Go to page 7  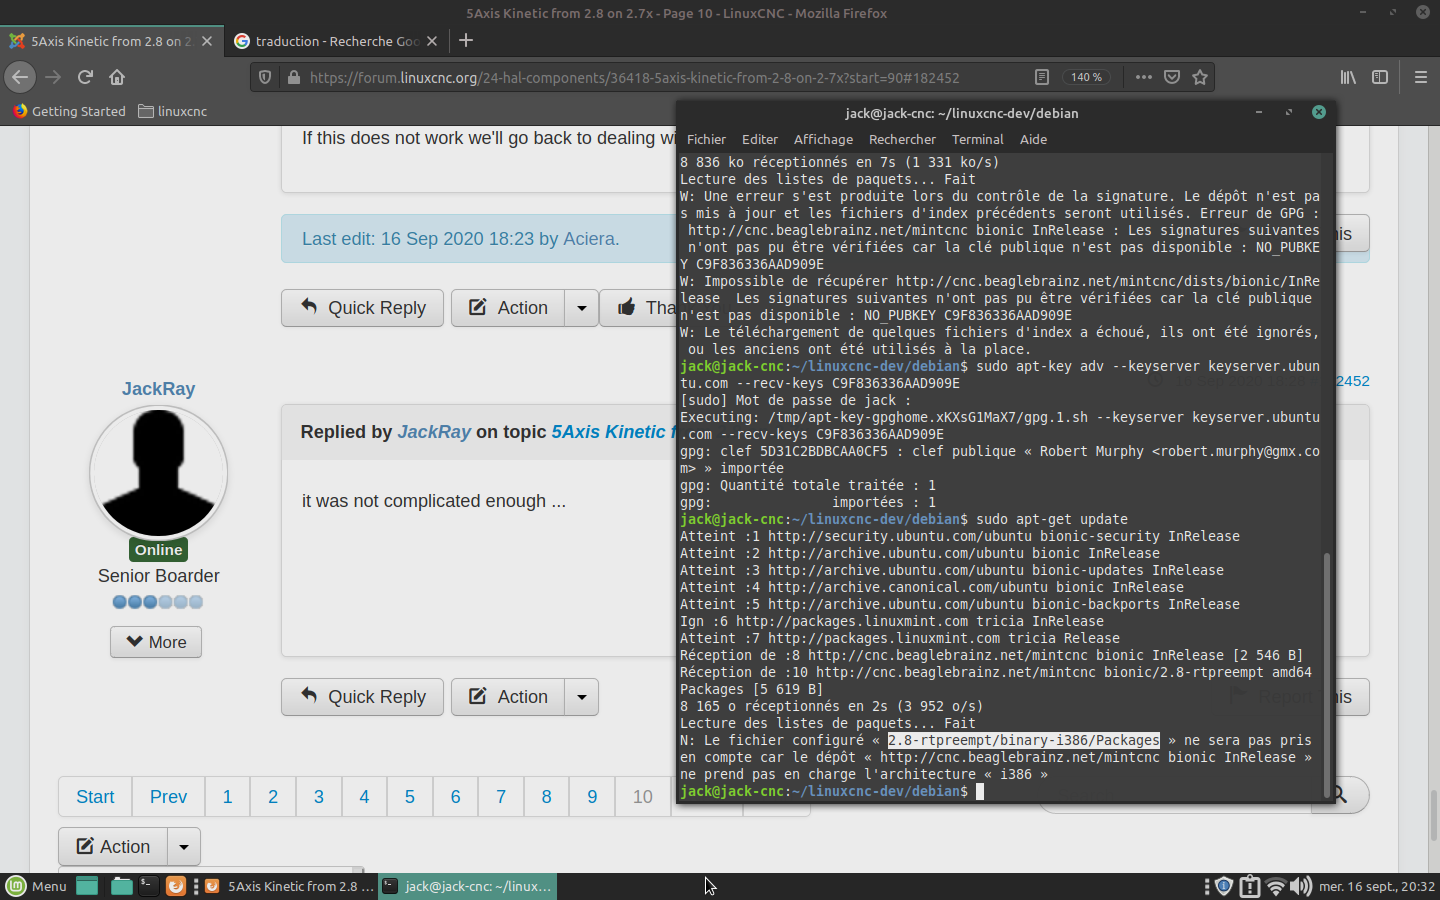click(501, 797)
